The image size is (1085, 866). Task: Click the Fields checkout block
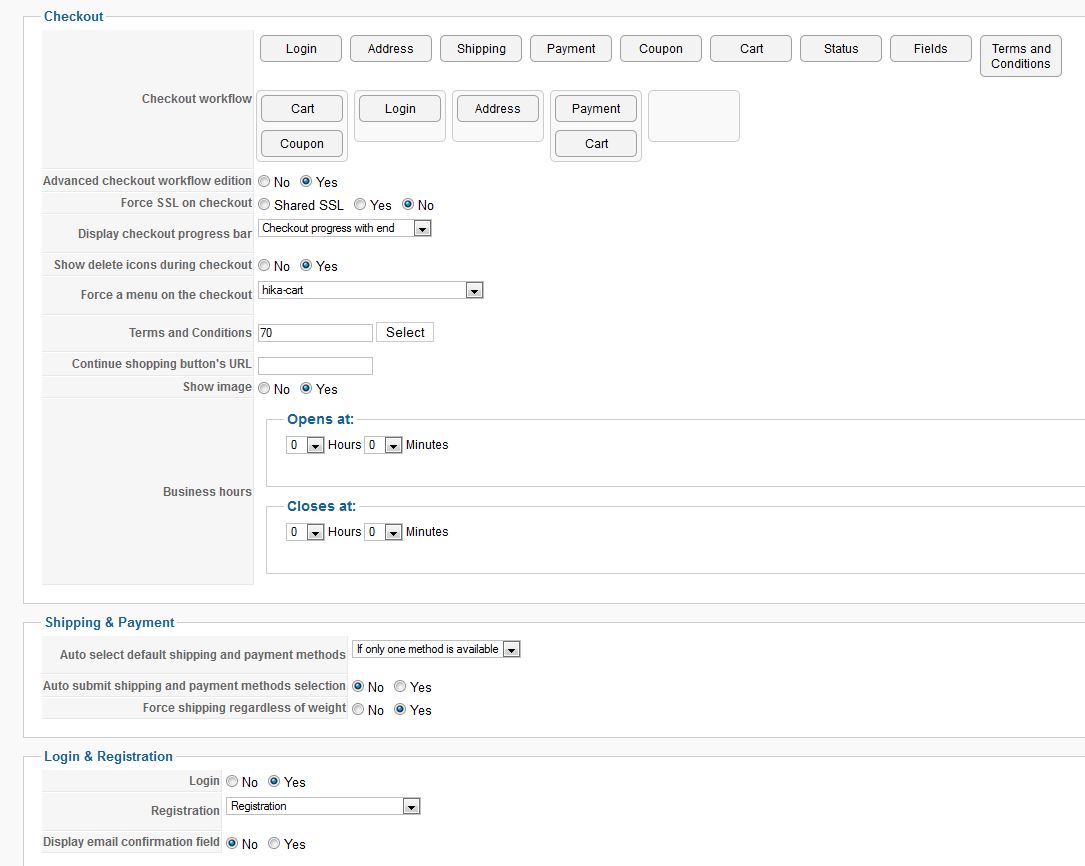click(x=930, y=49)
